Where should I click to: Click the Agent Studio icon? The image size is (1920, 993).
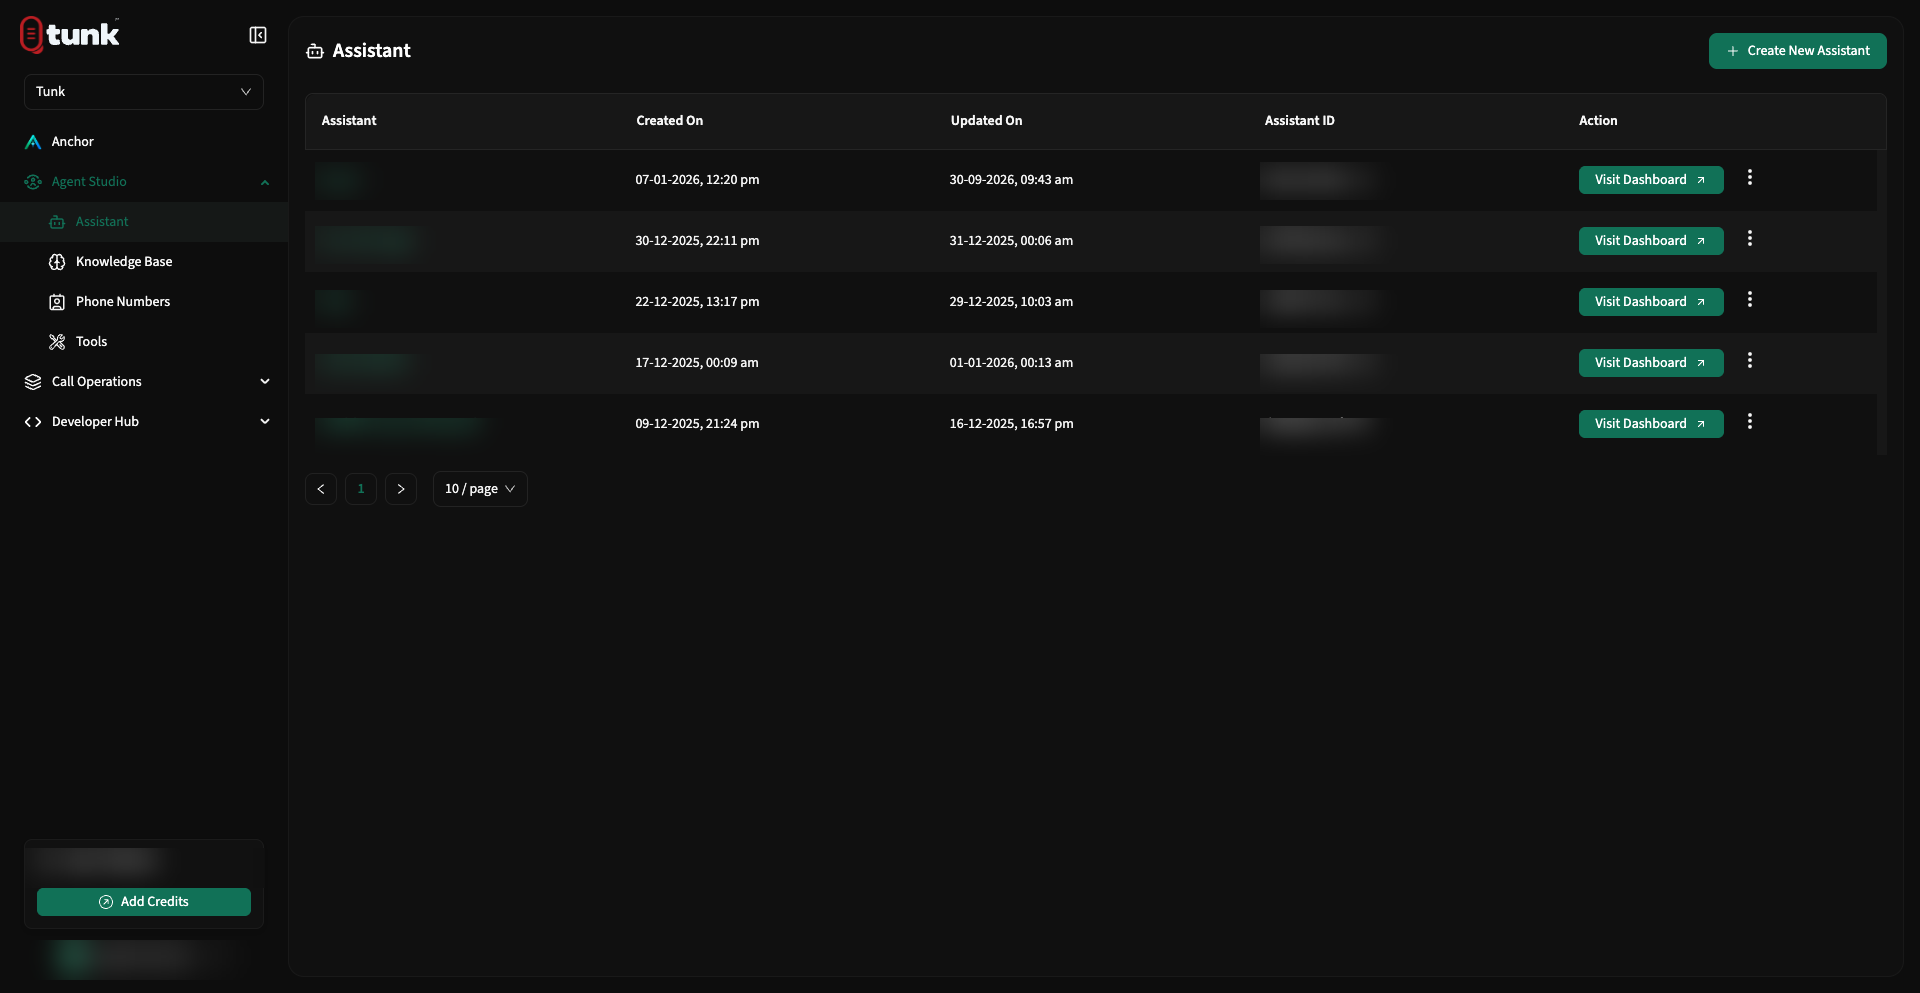click(x=33, y=182)
